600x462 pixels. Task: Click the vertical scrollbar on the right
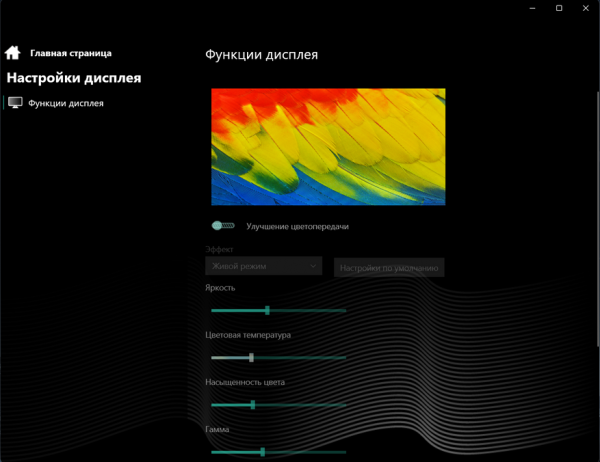click(598, 219)
